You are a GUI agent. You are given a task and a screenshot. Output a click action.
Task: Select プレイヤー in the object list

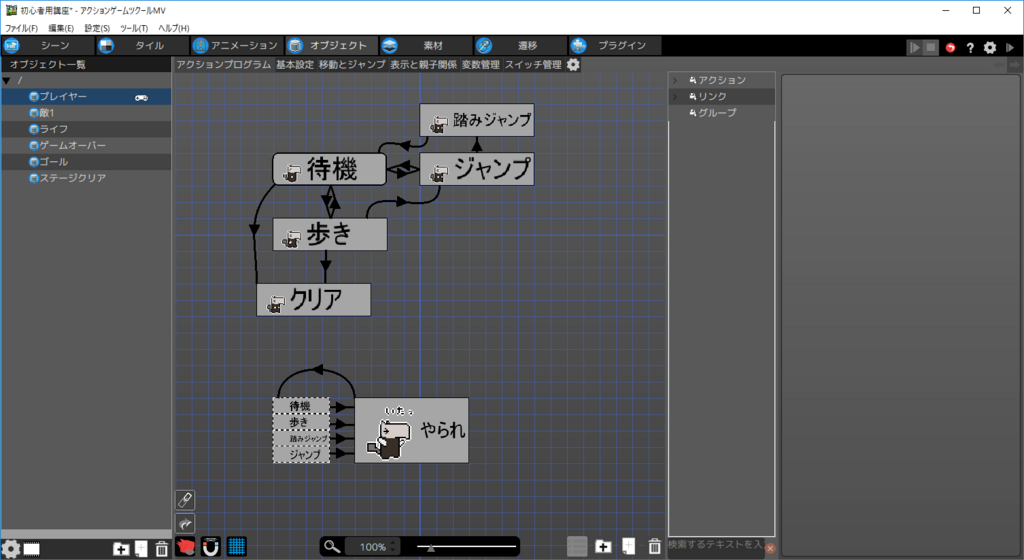86,97
